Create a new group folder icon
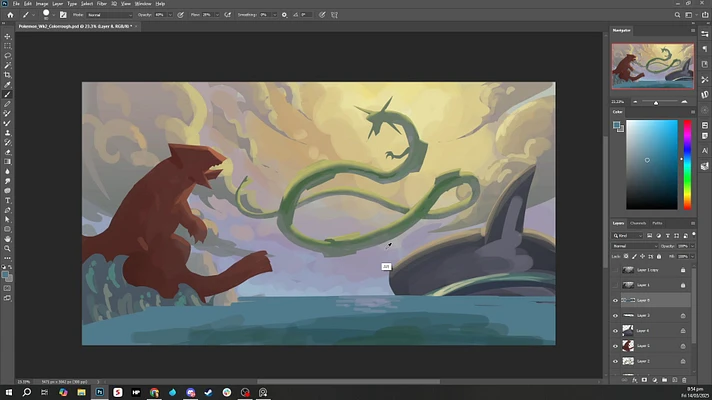This screenshot has width=712, height=400. pos(664,380)
